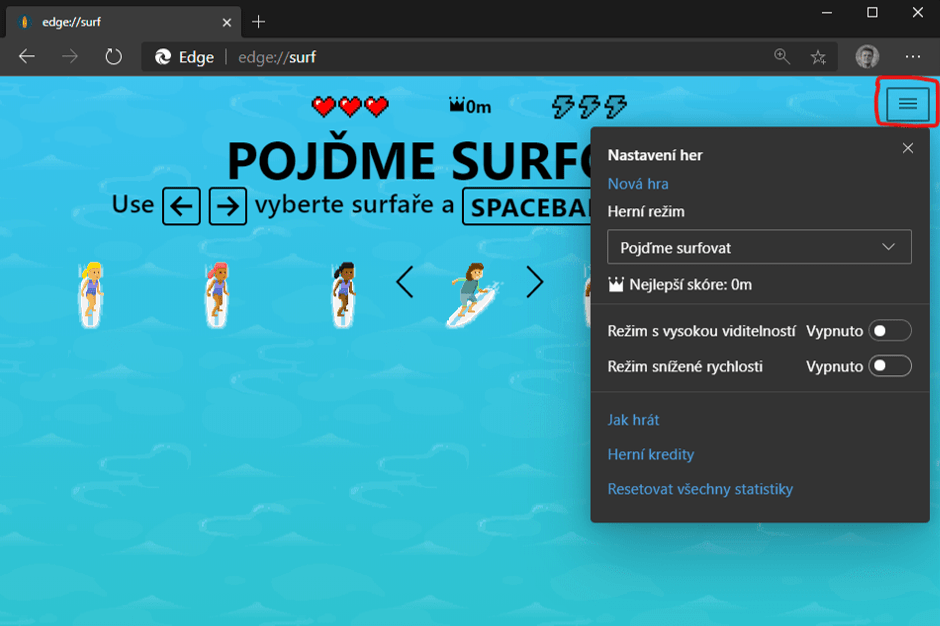This screenshot has width=940, height=626.
Task: Toggle Režim s vysokou viditelností switch
Action: pyautogui.click(x=890, y=331)
